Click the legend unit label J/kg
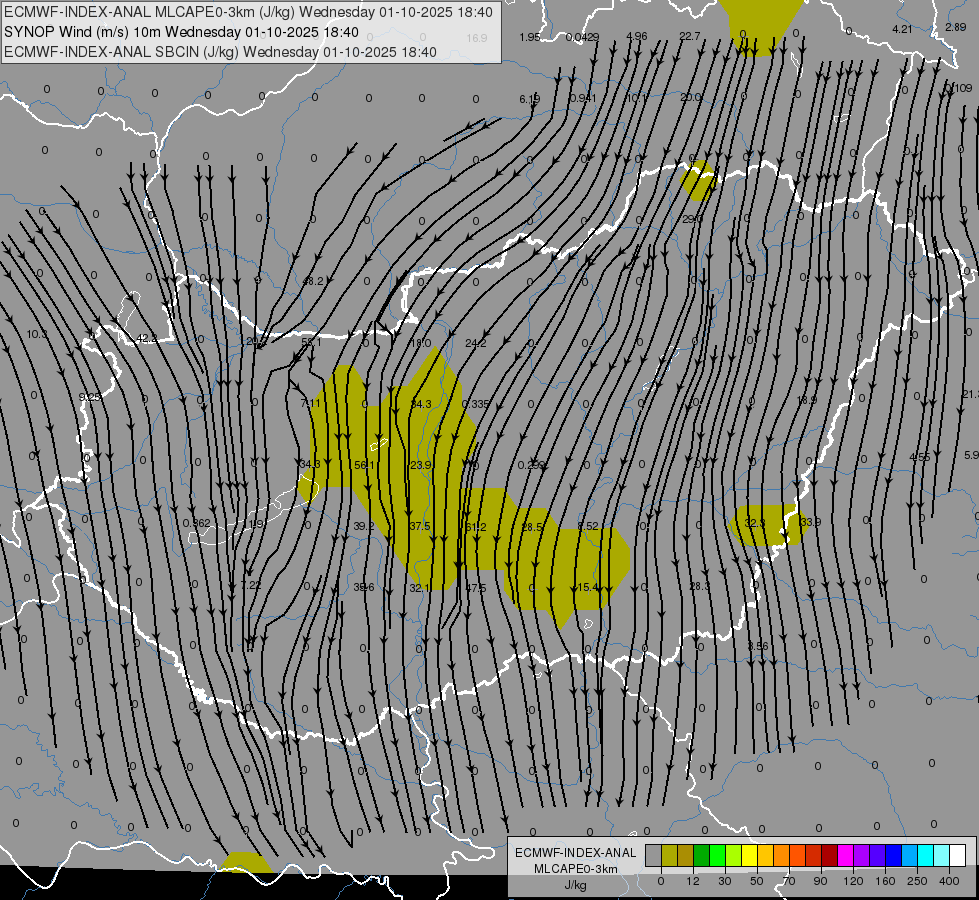979x900 pixels. pos(575,885)
